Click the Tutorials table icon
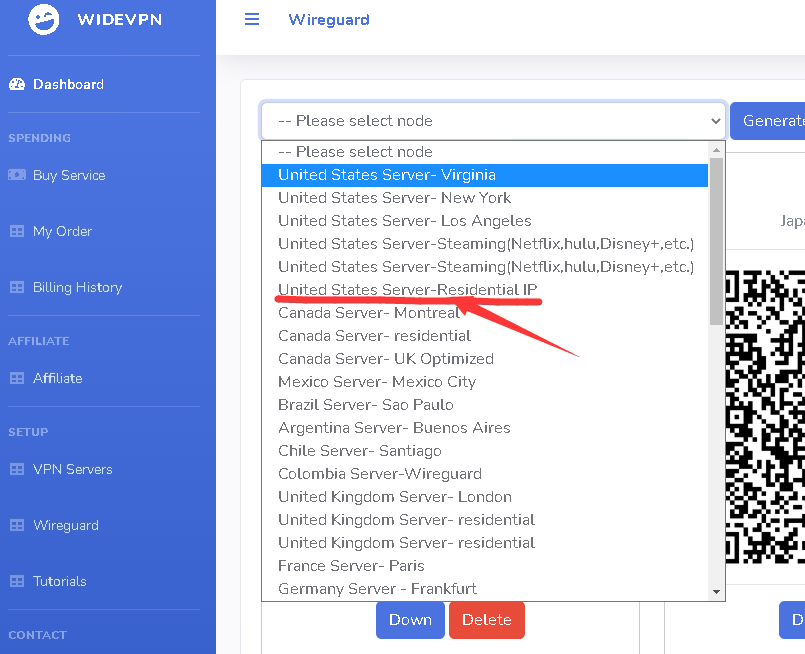This screenshot has height=654, width=805. 17,581
